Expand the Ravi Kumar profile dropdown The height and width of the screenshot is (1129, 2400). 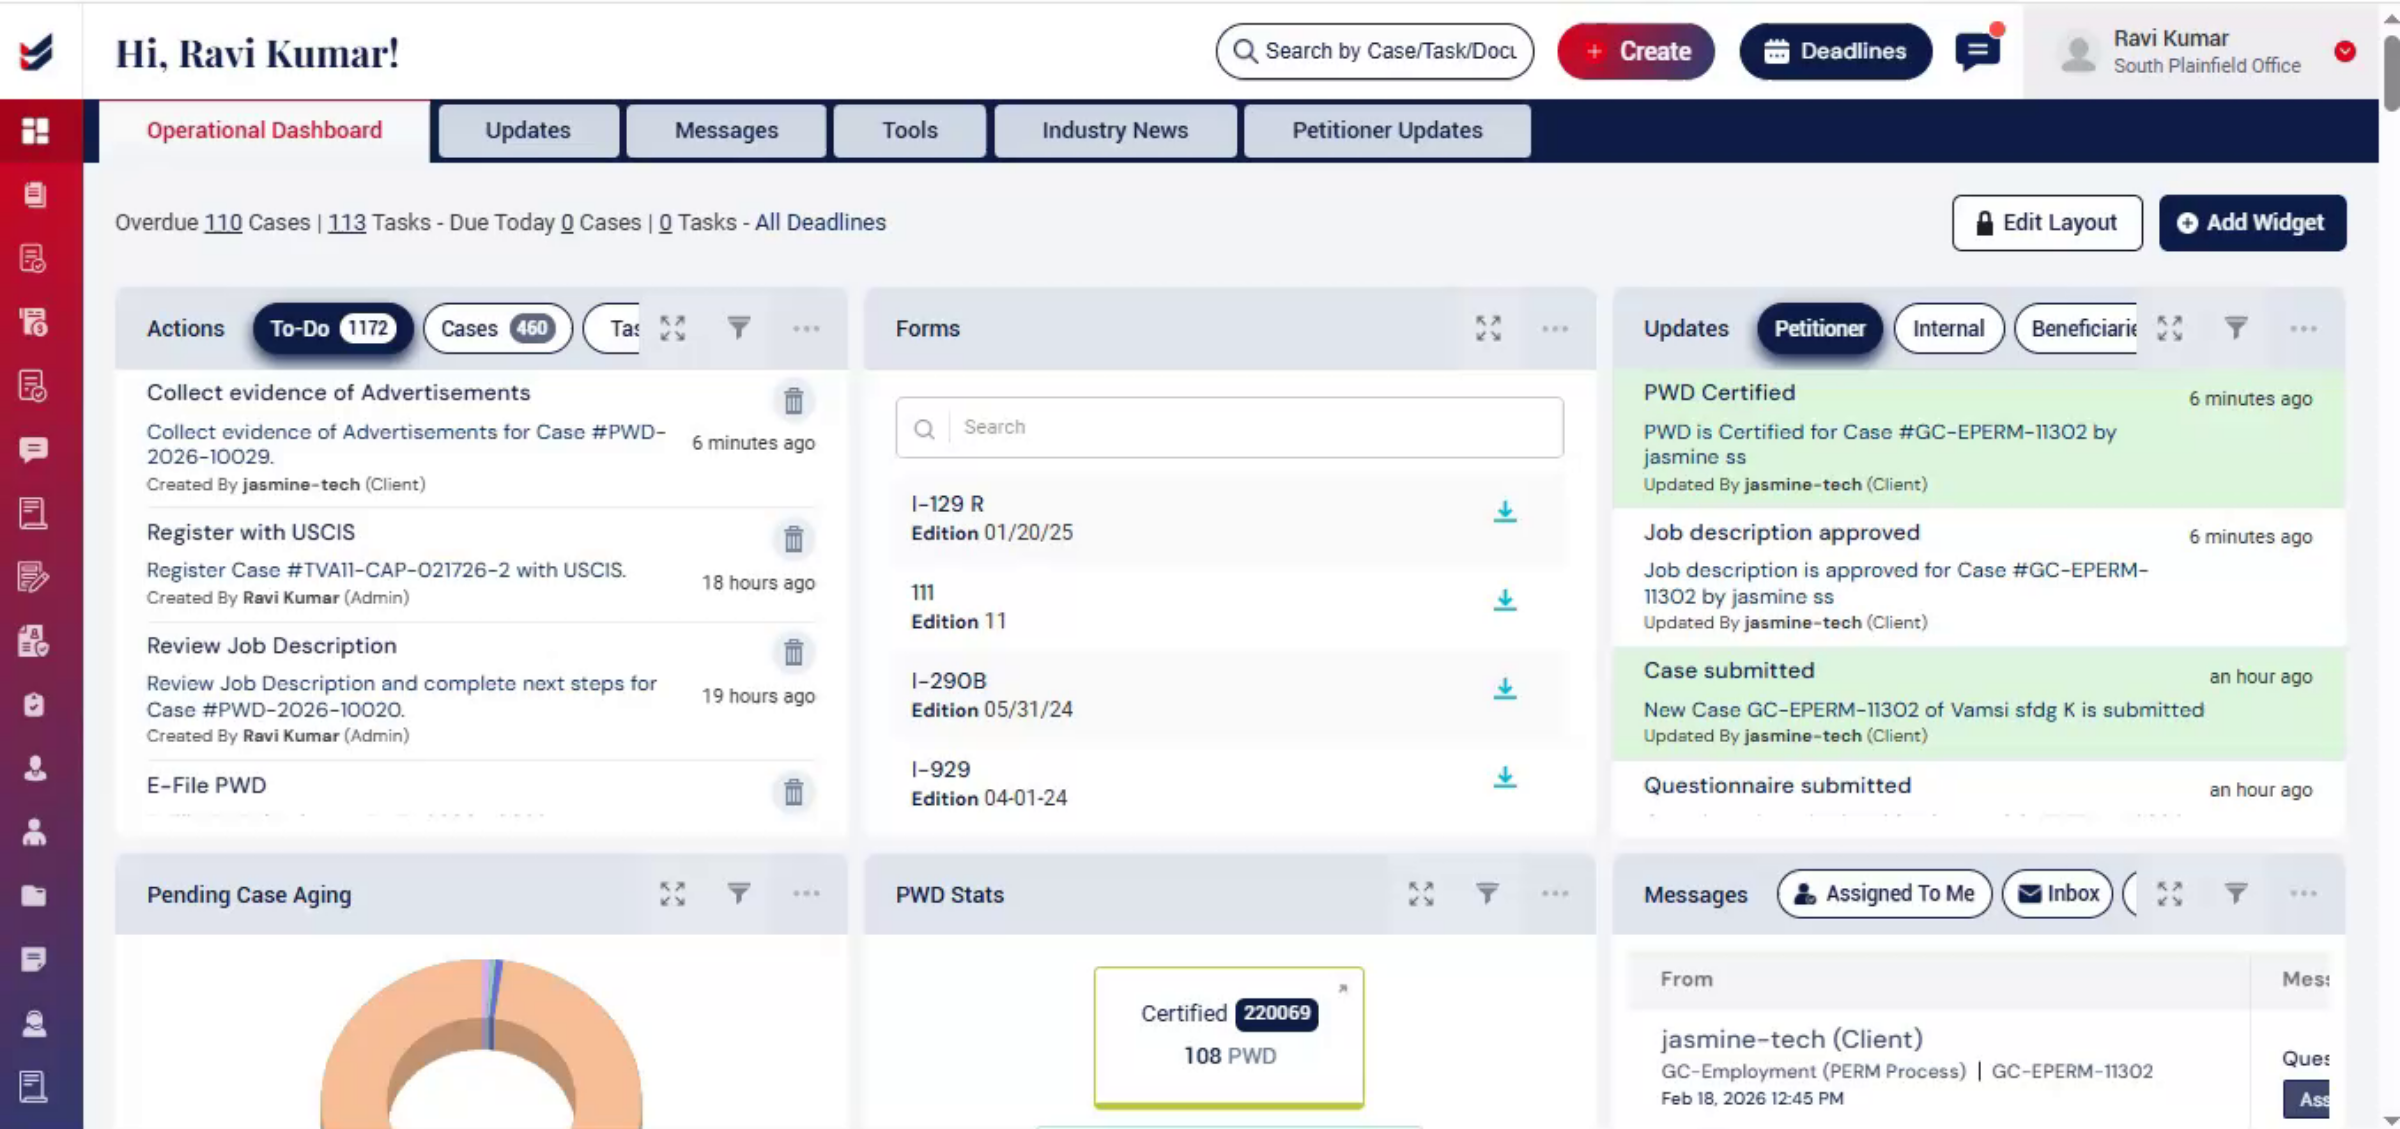[x=2345, y=51]
